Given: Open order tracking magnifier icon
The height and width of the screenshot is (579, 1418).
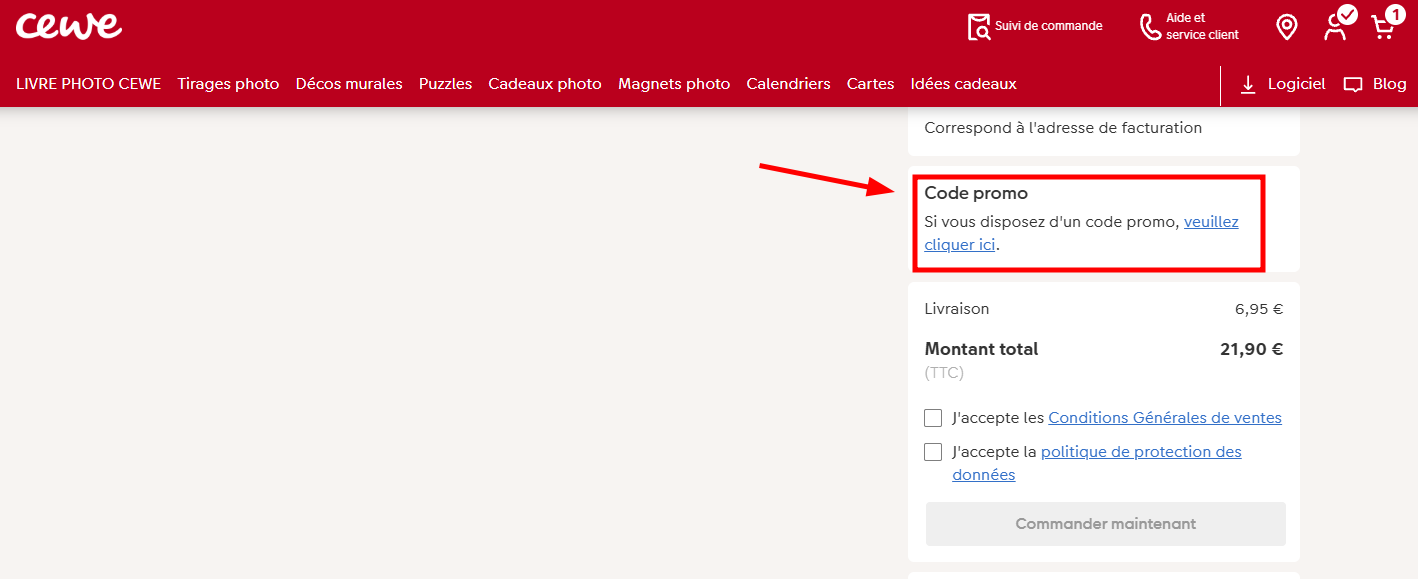Looking at the screenshot, I should pos(978,27).
